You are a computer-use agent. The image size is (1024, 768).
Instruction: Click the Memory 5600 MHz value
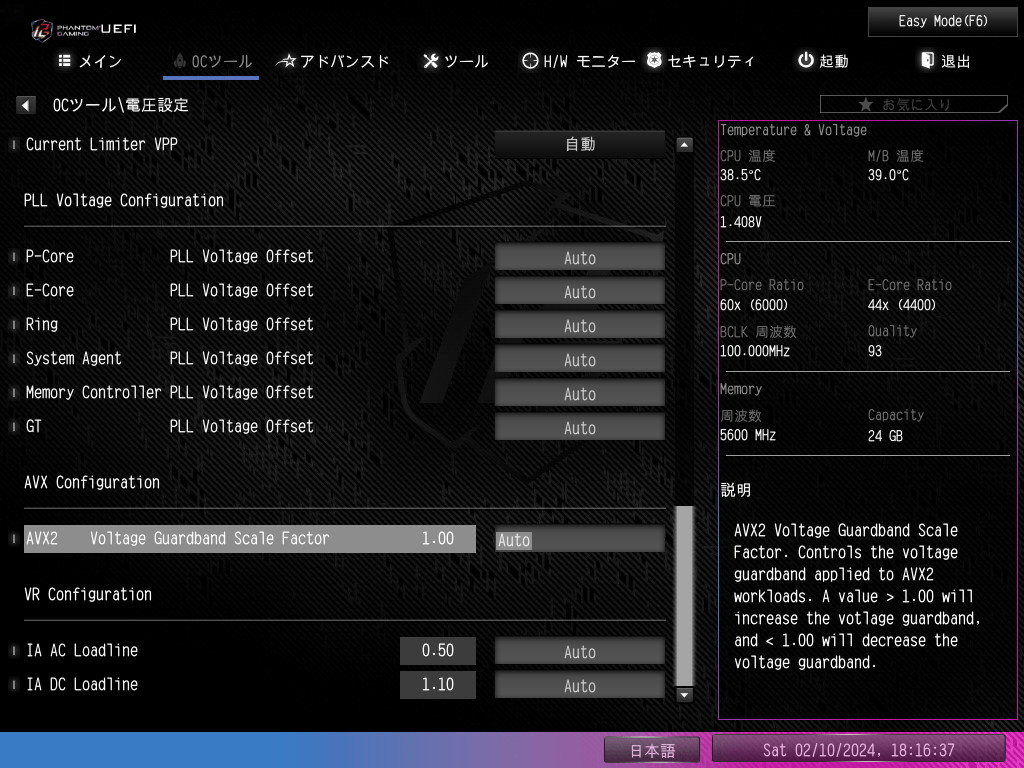click(748, 435)
